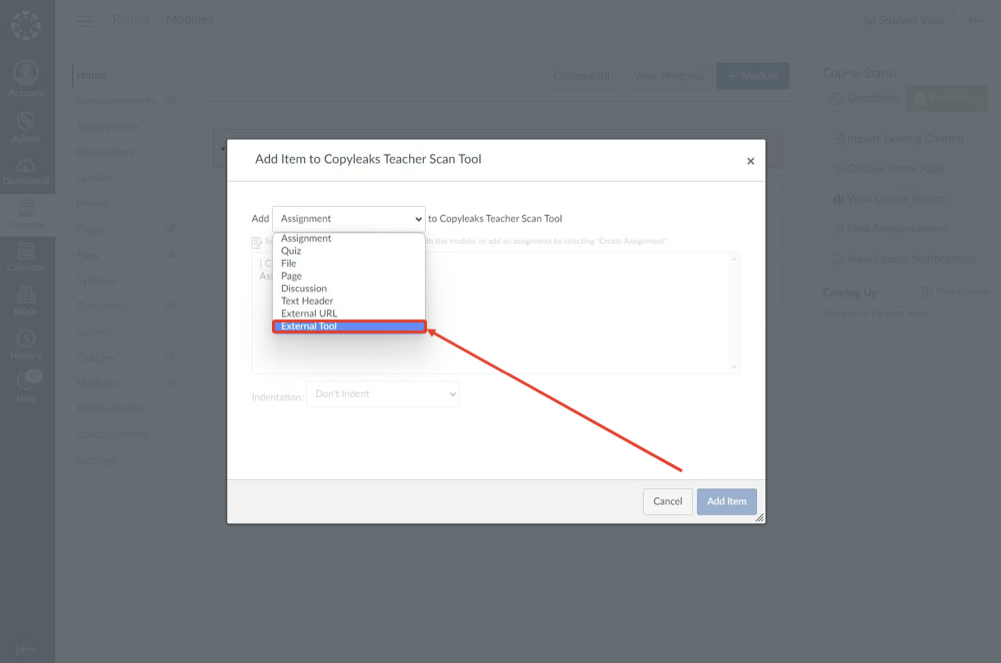The width and height of the screenshot is (1001, 663).
Task: Open the Indentation dropdown
Action: 383,394
